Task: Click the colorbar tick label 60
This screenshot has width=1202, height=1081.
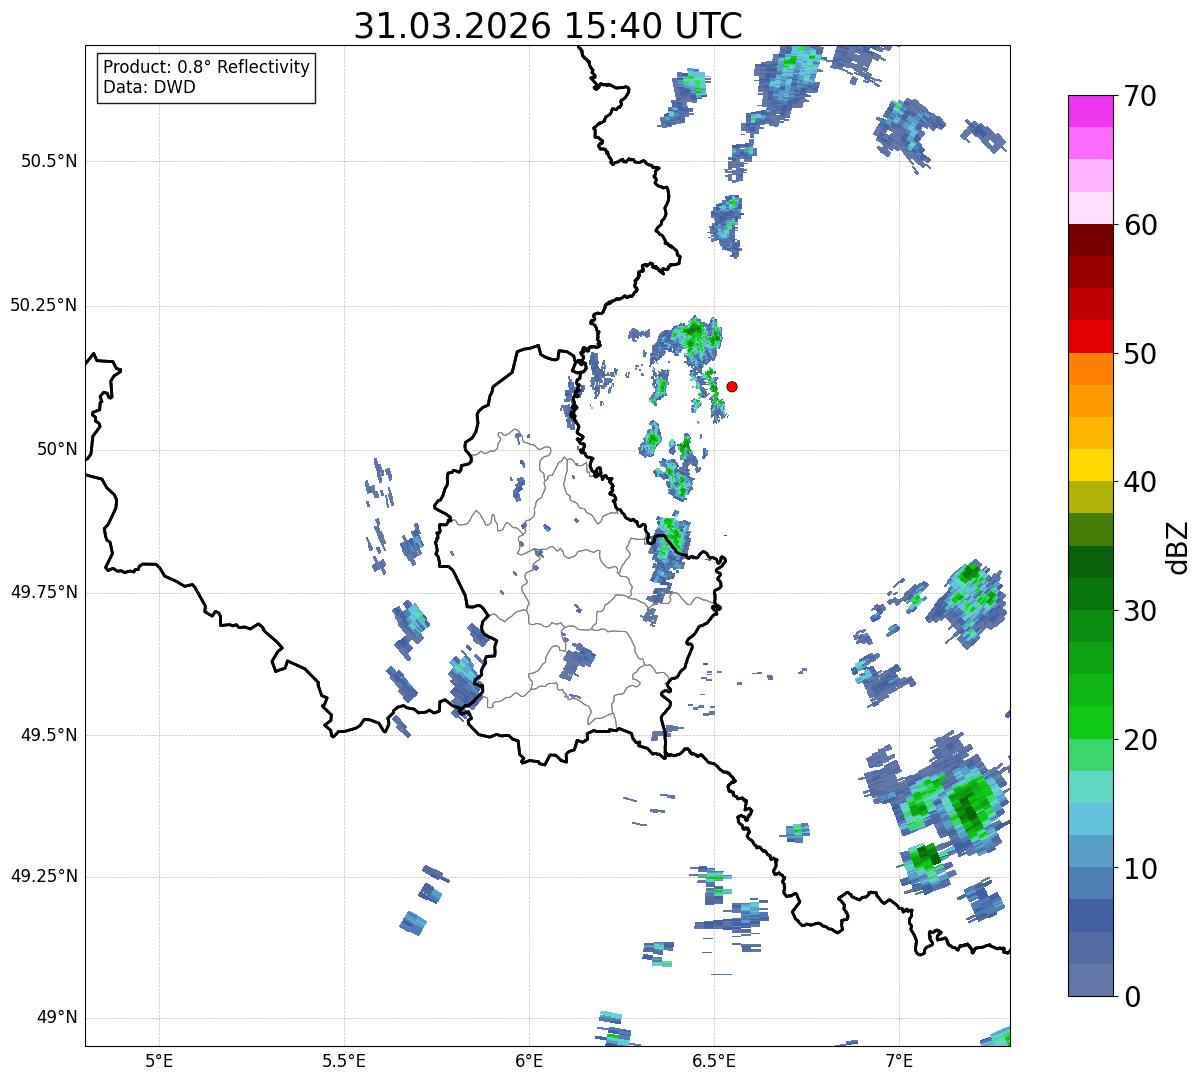Action: point(1140,225)
